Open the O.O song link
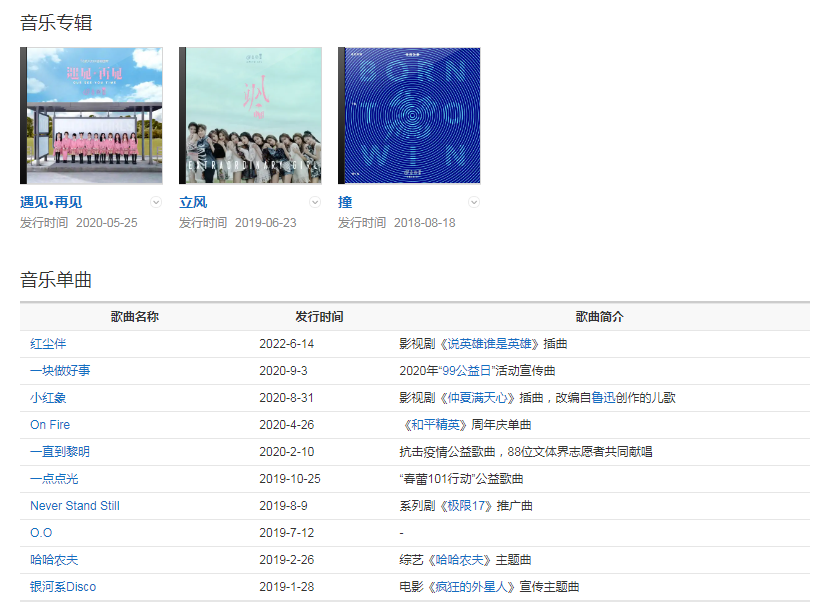 pos(41,533)
